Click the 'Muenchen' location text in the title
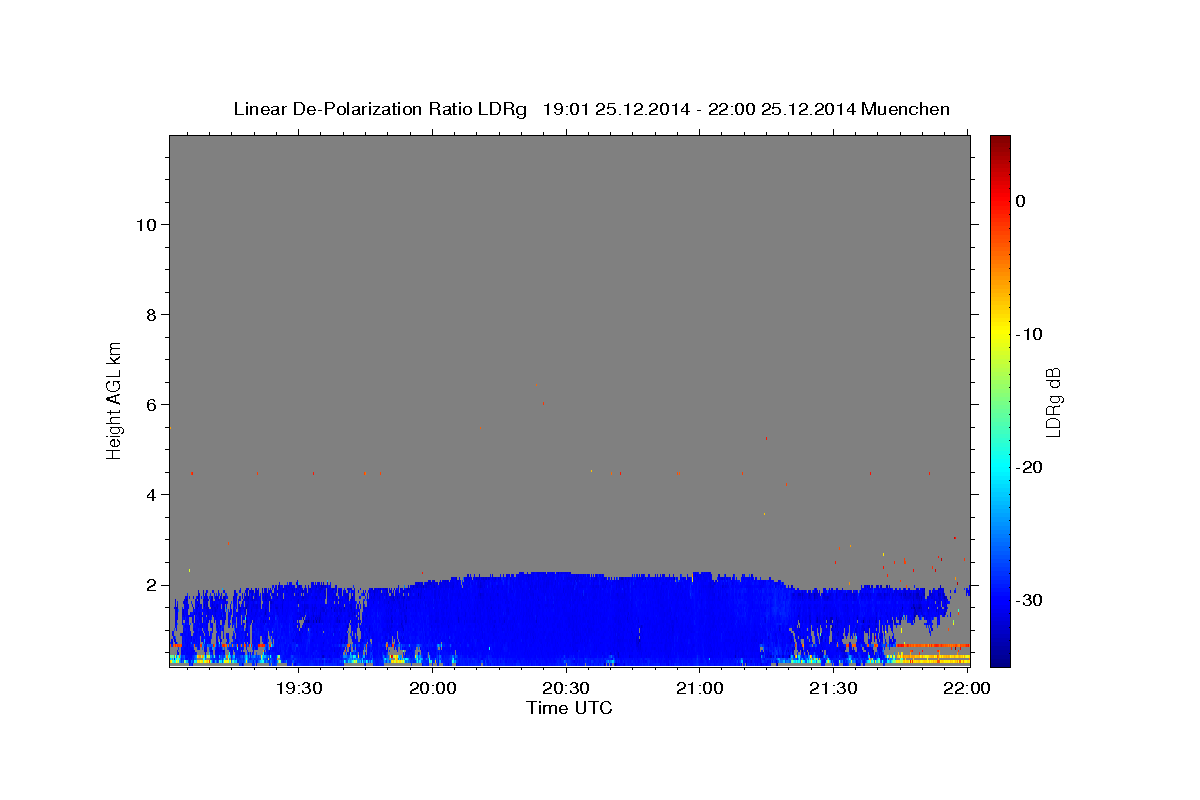The height and width of the screenshot is (800, 1200). point(906,109)
